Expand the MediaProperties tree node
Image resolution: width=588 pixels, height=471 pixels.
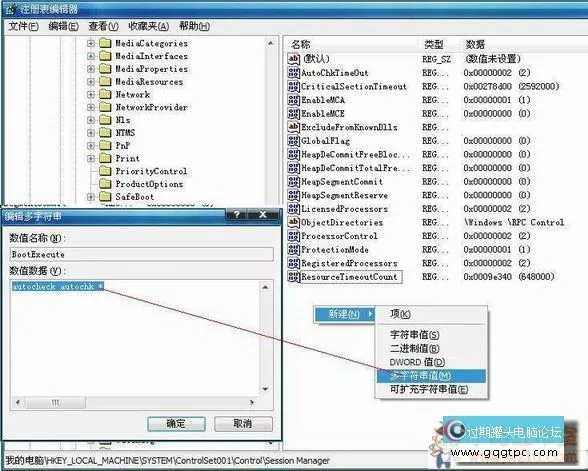pyautogui.click(x=90, y=69)
